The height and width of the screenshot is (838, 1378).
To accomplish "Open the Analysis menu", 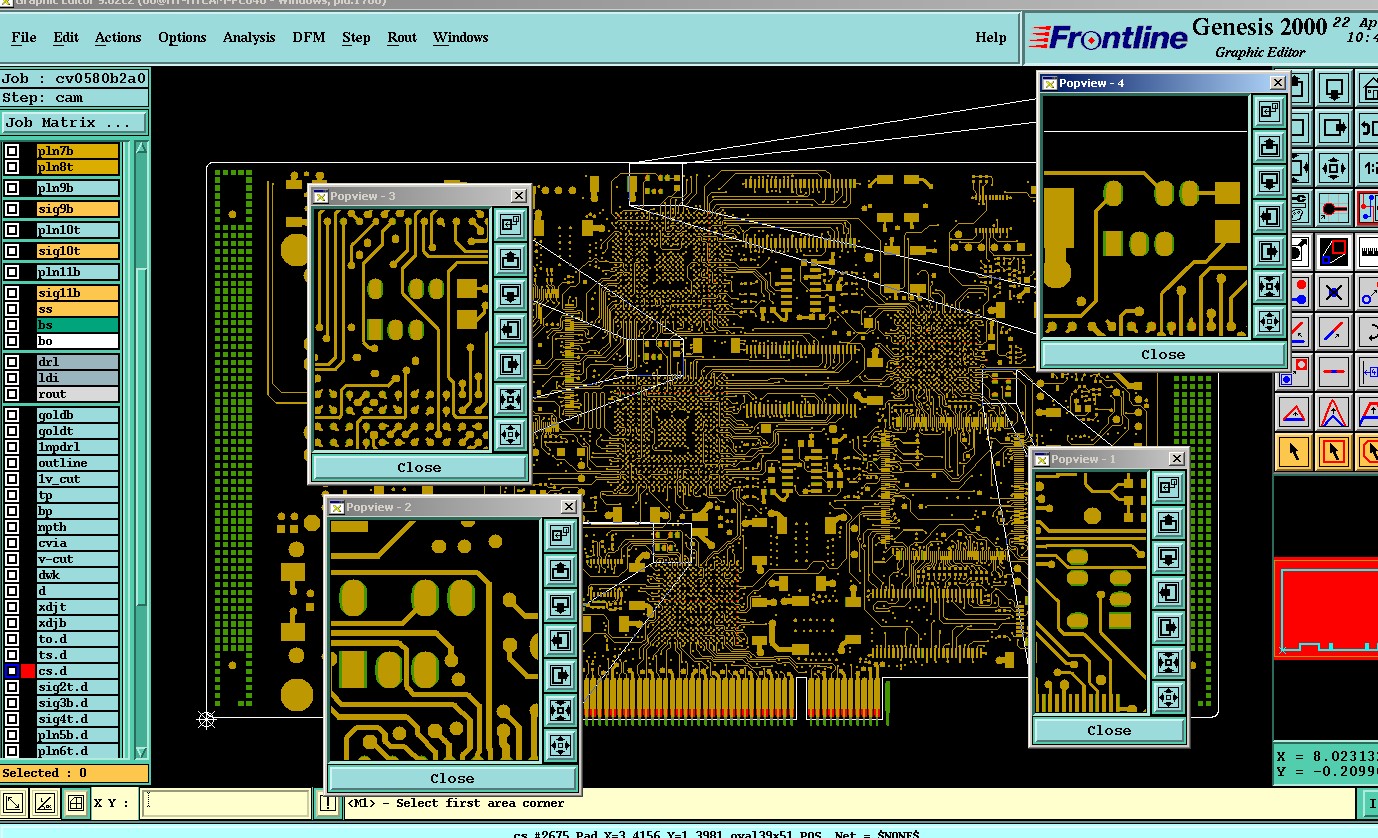I will (x=249, y=38).
